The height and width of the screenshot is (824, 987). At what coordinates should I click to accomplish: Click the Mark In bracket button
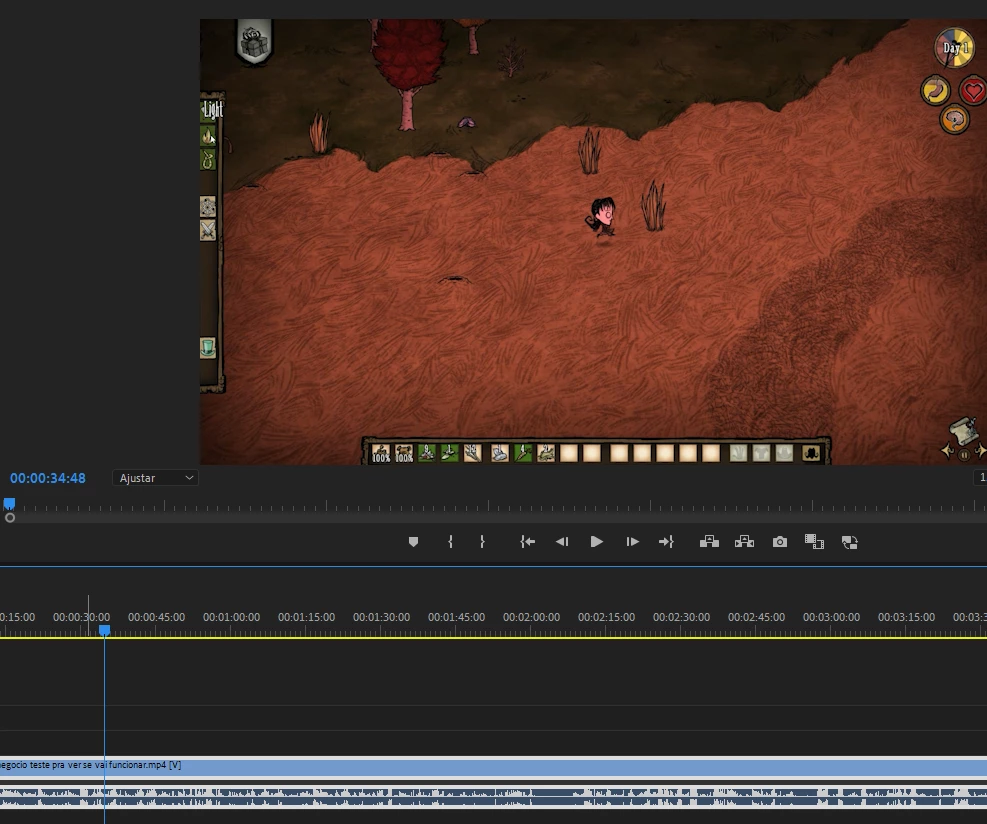click(x=450, y=542)
